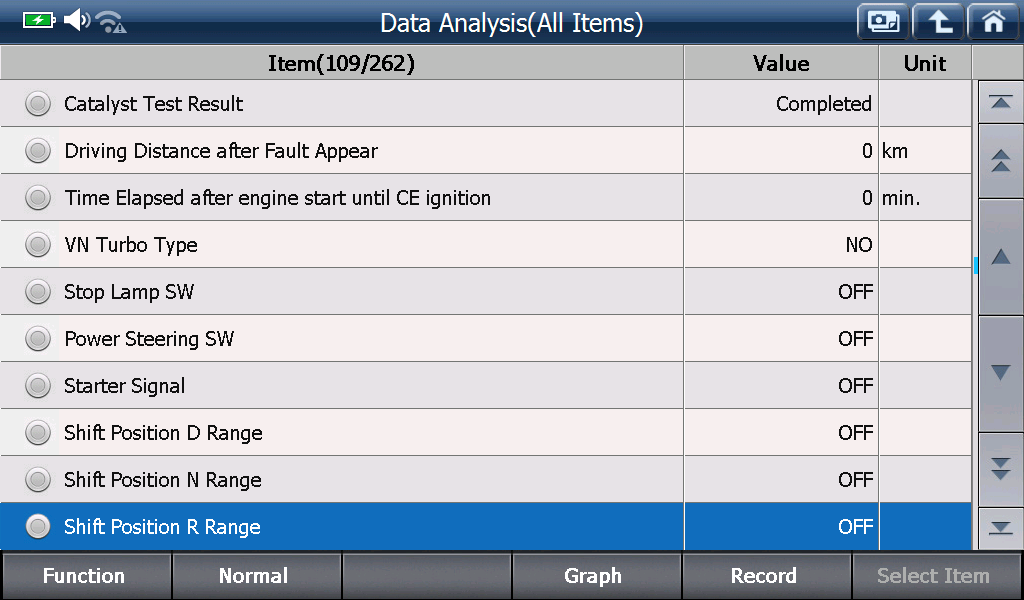Page up with double up arrow
The image size is (1024, 600).
[x=1000, y=161]
